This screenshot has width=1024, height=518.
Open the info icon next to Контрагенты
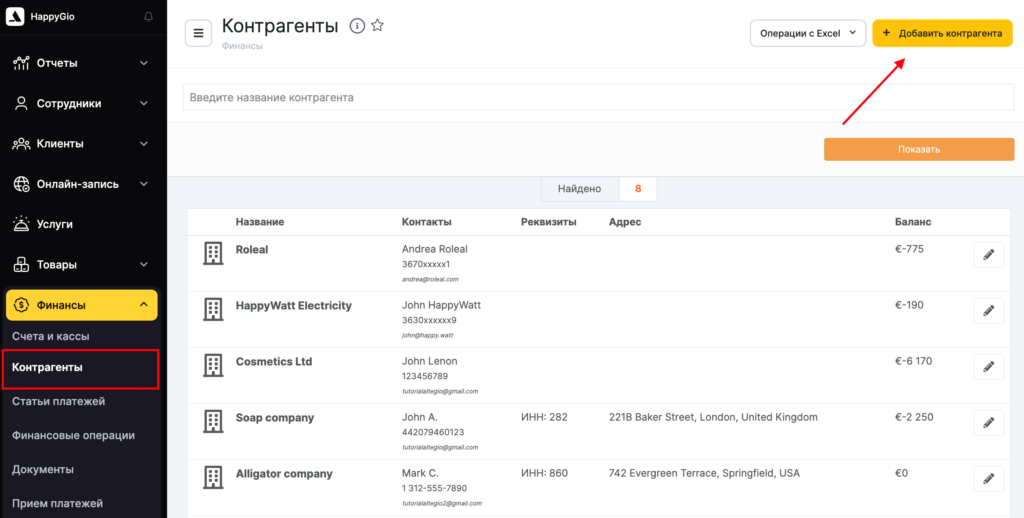(x=357, y=26)
